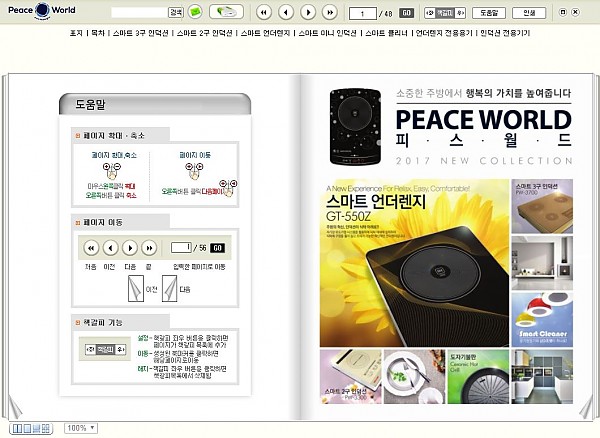Open 인덕션 전용기기 menu link

point(505,33)
